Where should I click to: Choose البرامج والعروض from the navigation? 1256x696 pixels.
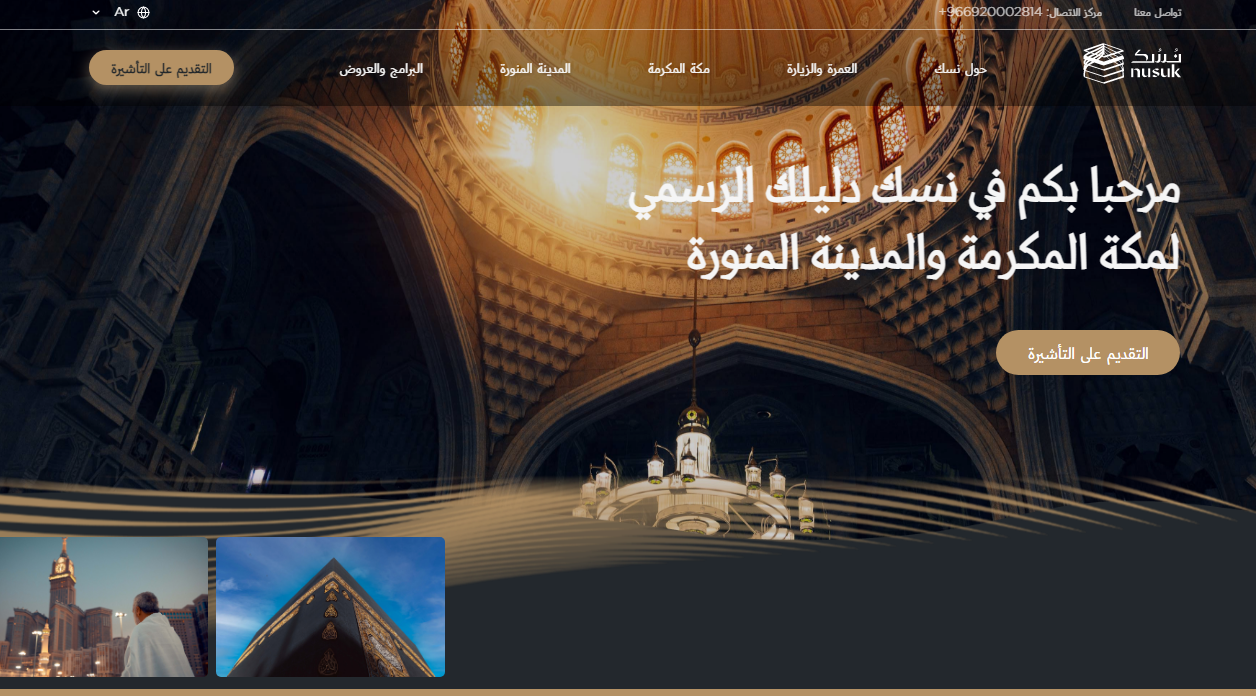click(x=381, y=69)
